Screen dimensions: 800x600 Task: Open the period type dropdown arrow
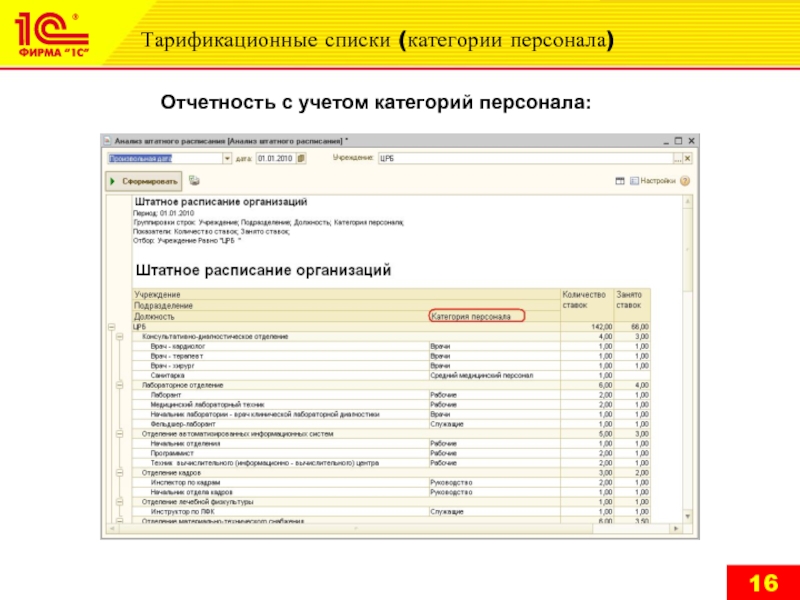228,158
